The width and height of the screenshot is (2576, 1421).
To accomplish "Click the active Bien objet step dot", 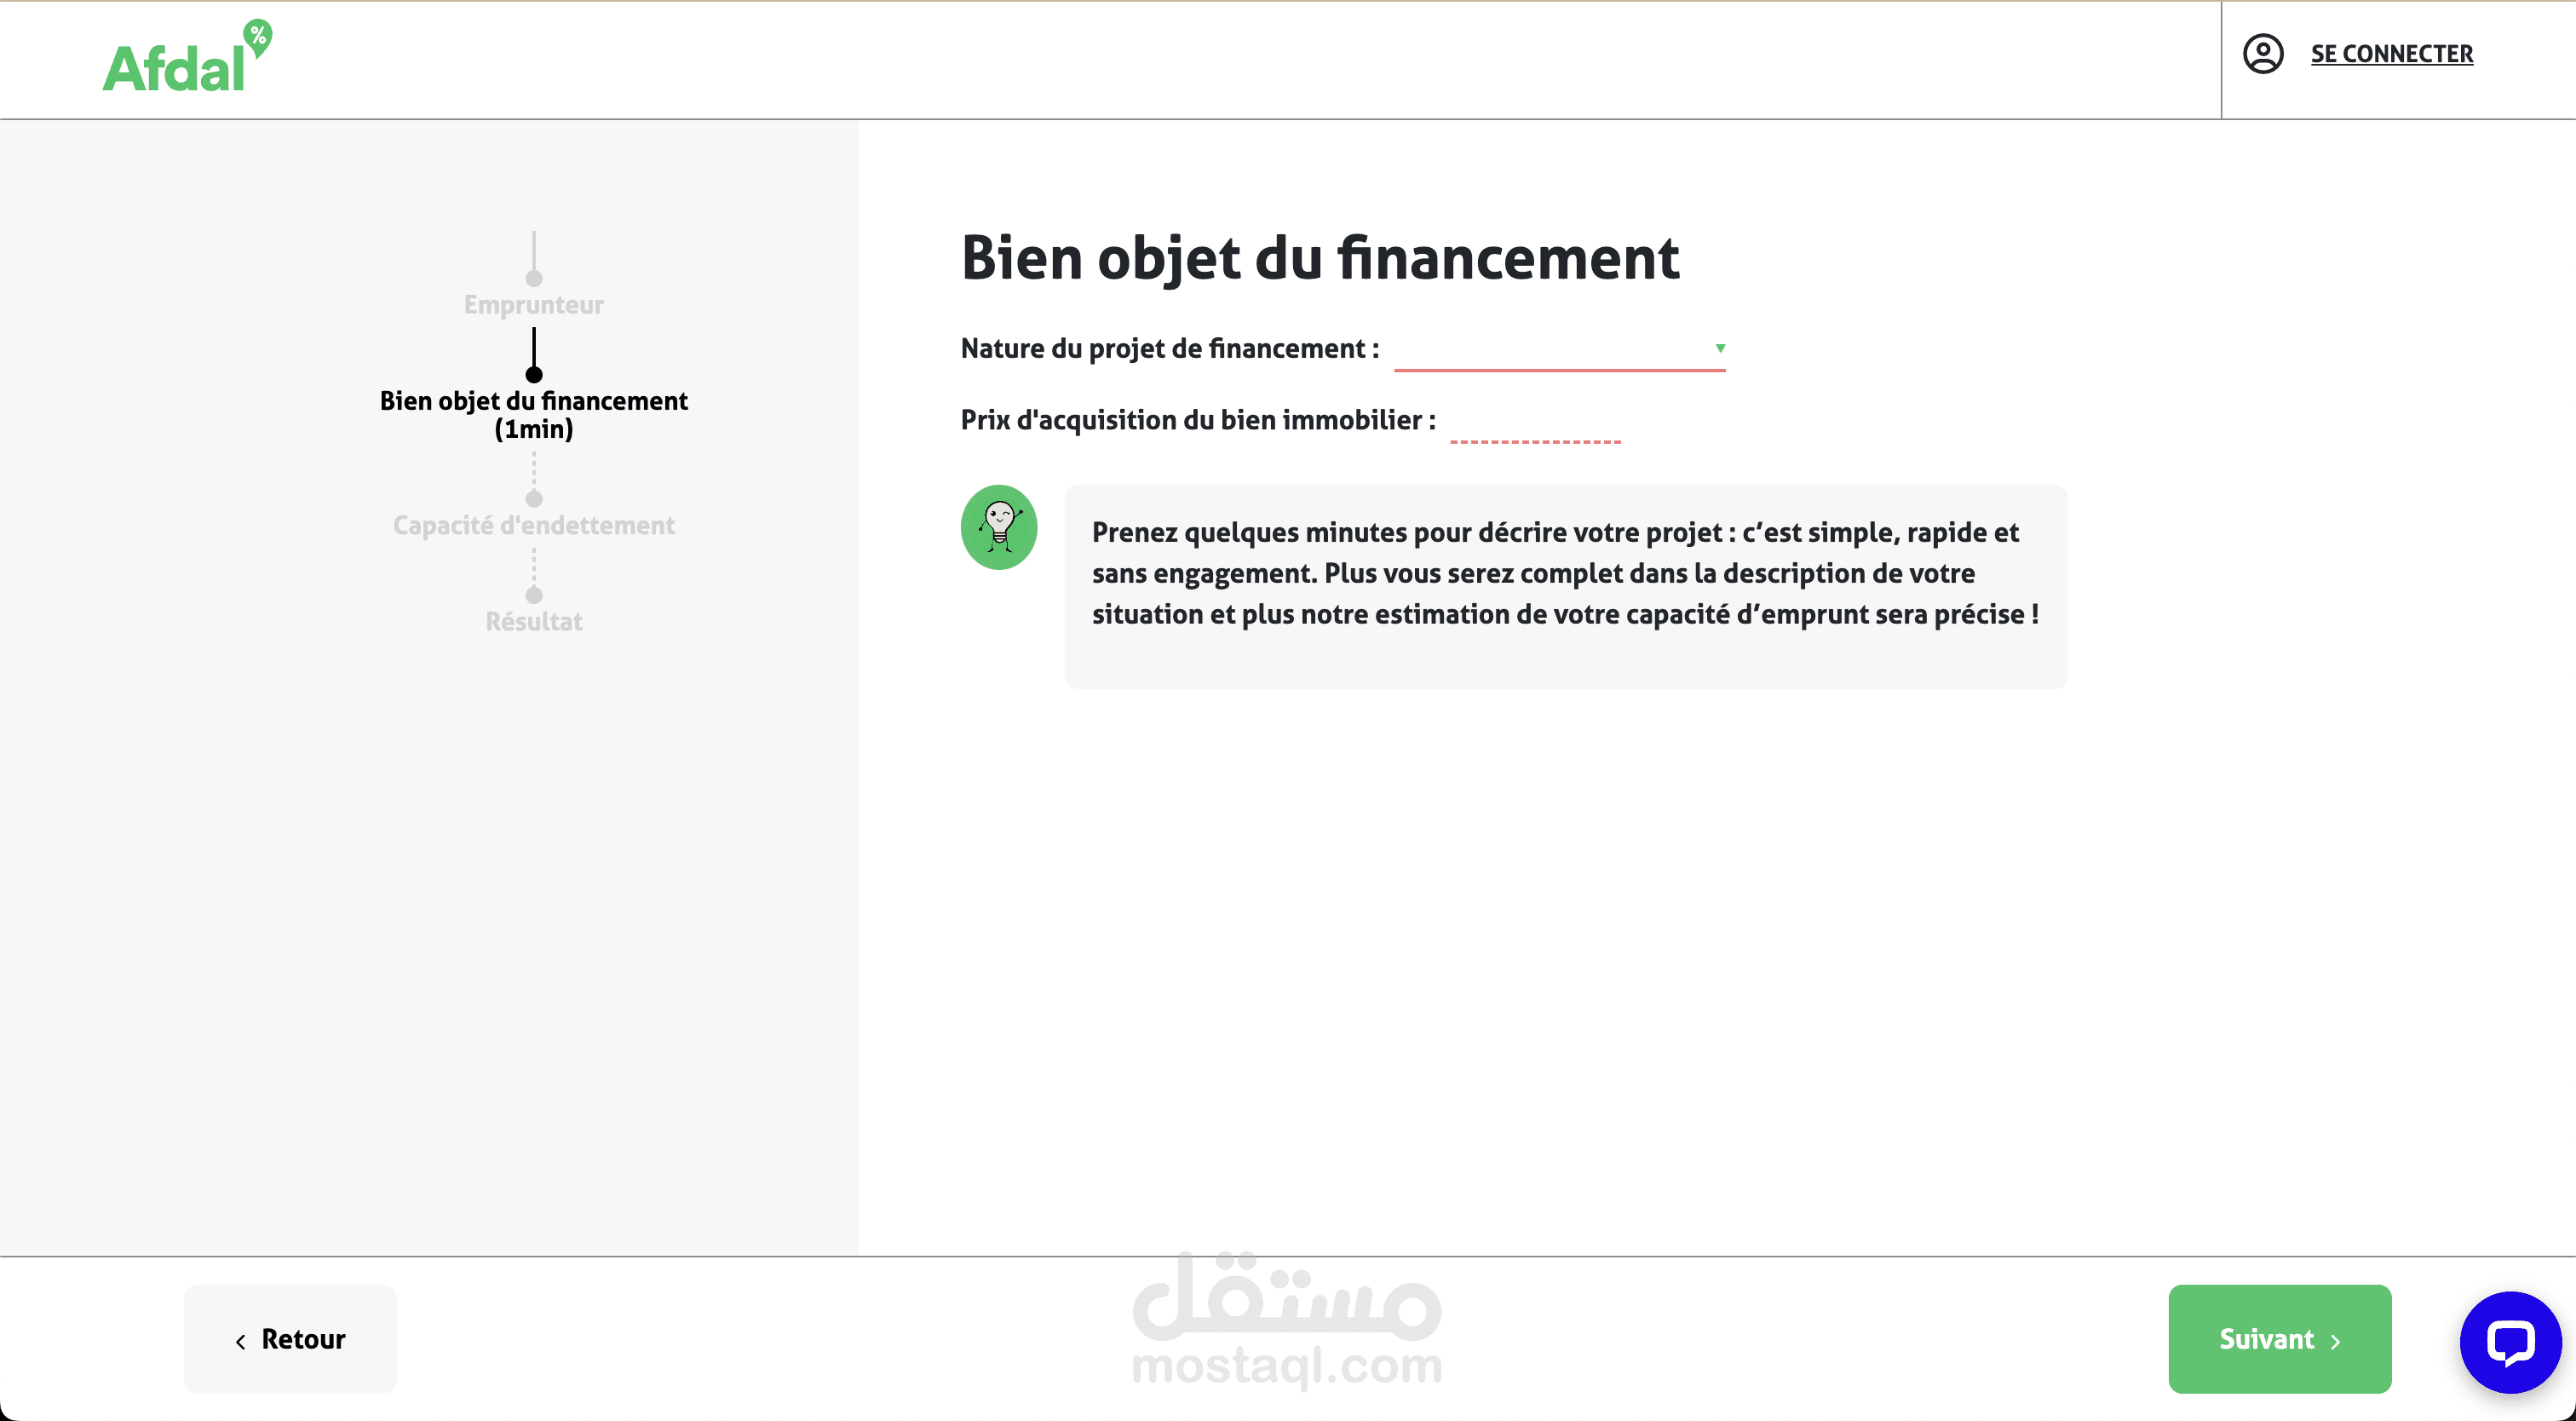I will [534, 375].
